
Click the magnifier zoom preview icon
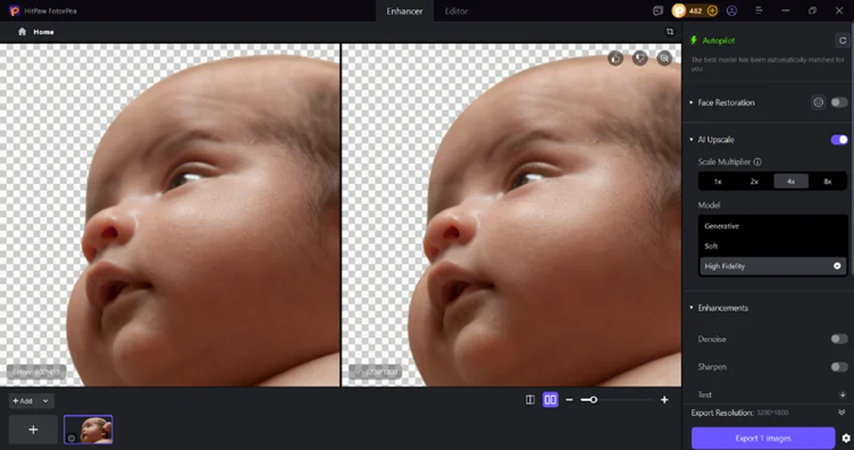pos(664,58)
